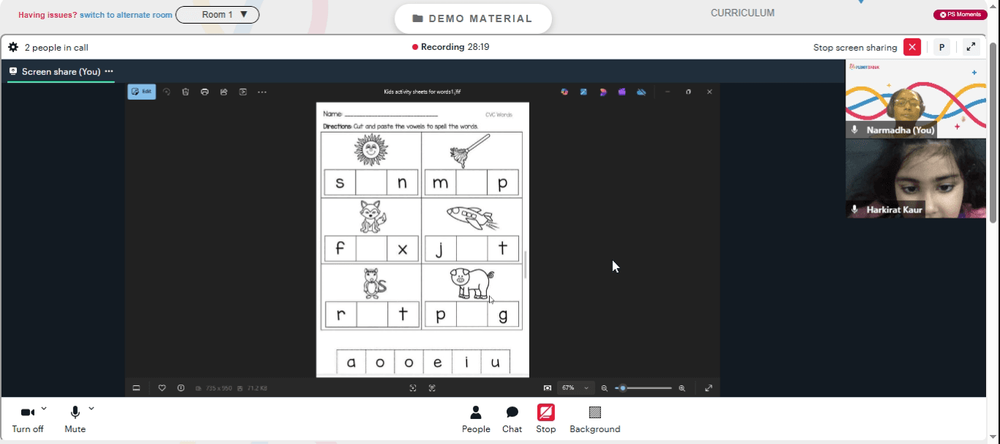This screenshot has width=1000, height=444.
Task: Open the Room 1 dropdown
Action: click(x=217, y=15)
